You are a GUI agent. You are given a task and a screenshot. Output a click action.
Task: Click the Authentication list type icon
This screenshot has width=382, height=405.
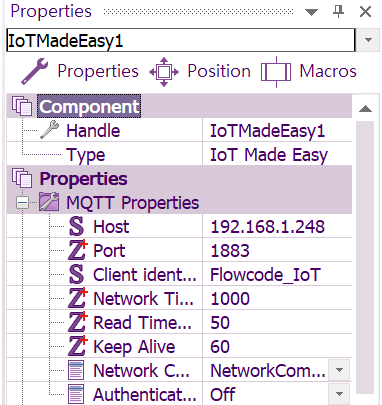(76, 394)
